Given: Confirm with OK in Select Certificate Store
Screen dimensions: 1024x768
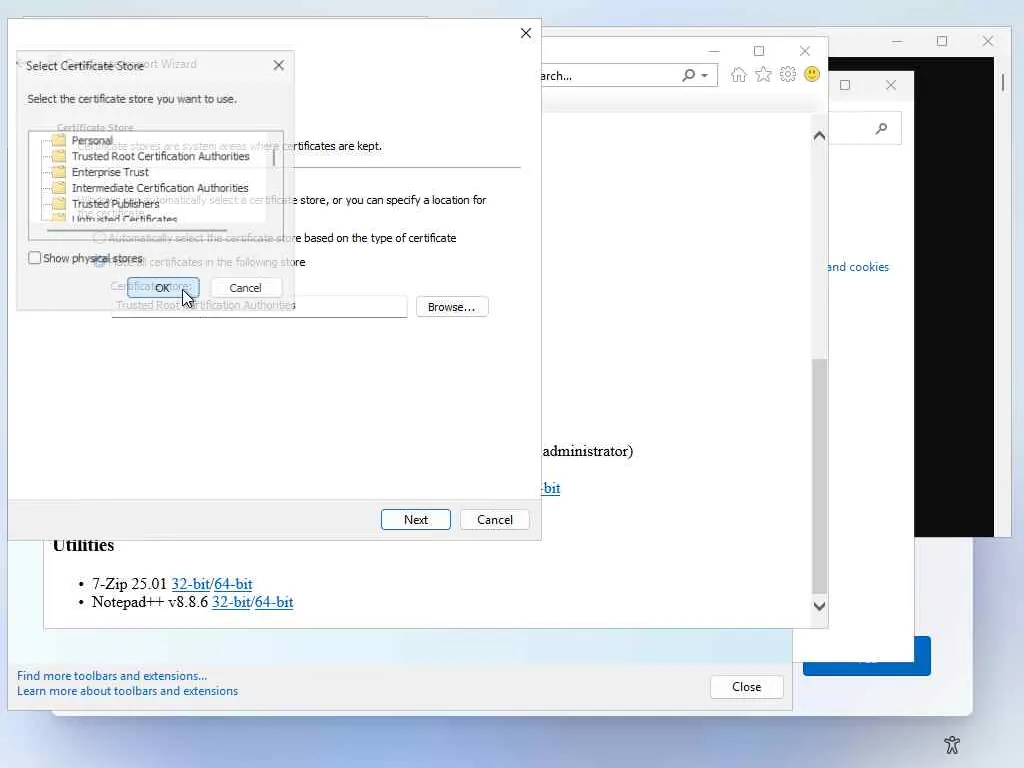Looking at the screenshot, I should click(x=163, y=287).
